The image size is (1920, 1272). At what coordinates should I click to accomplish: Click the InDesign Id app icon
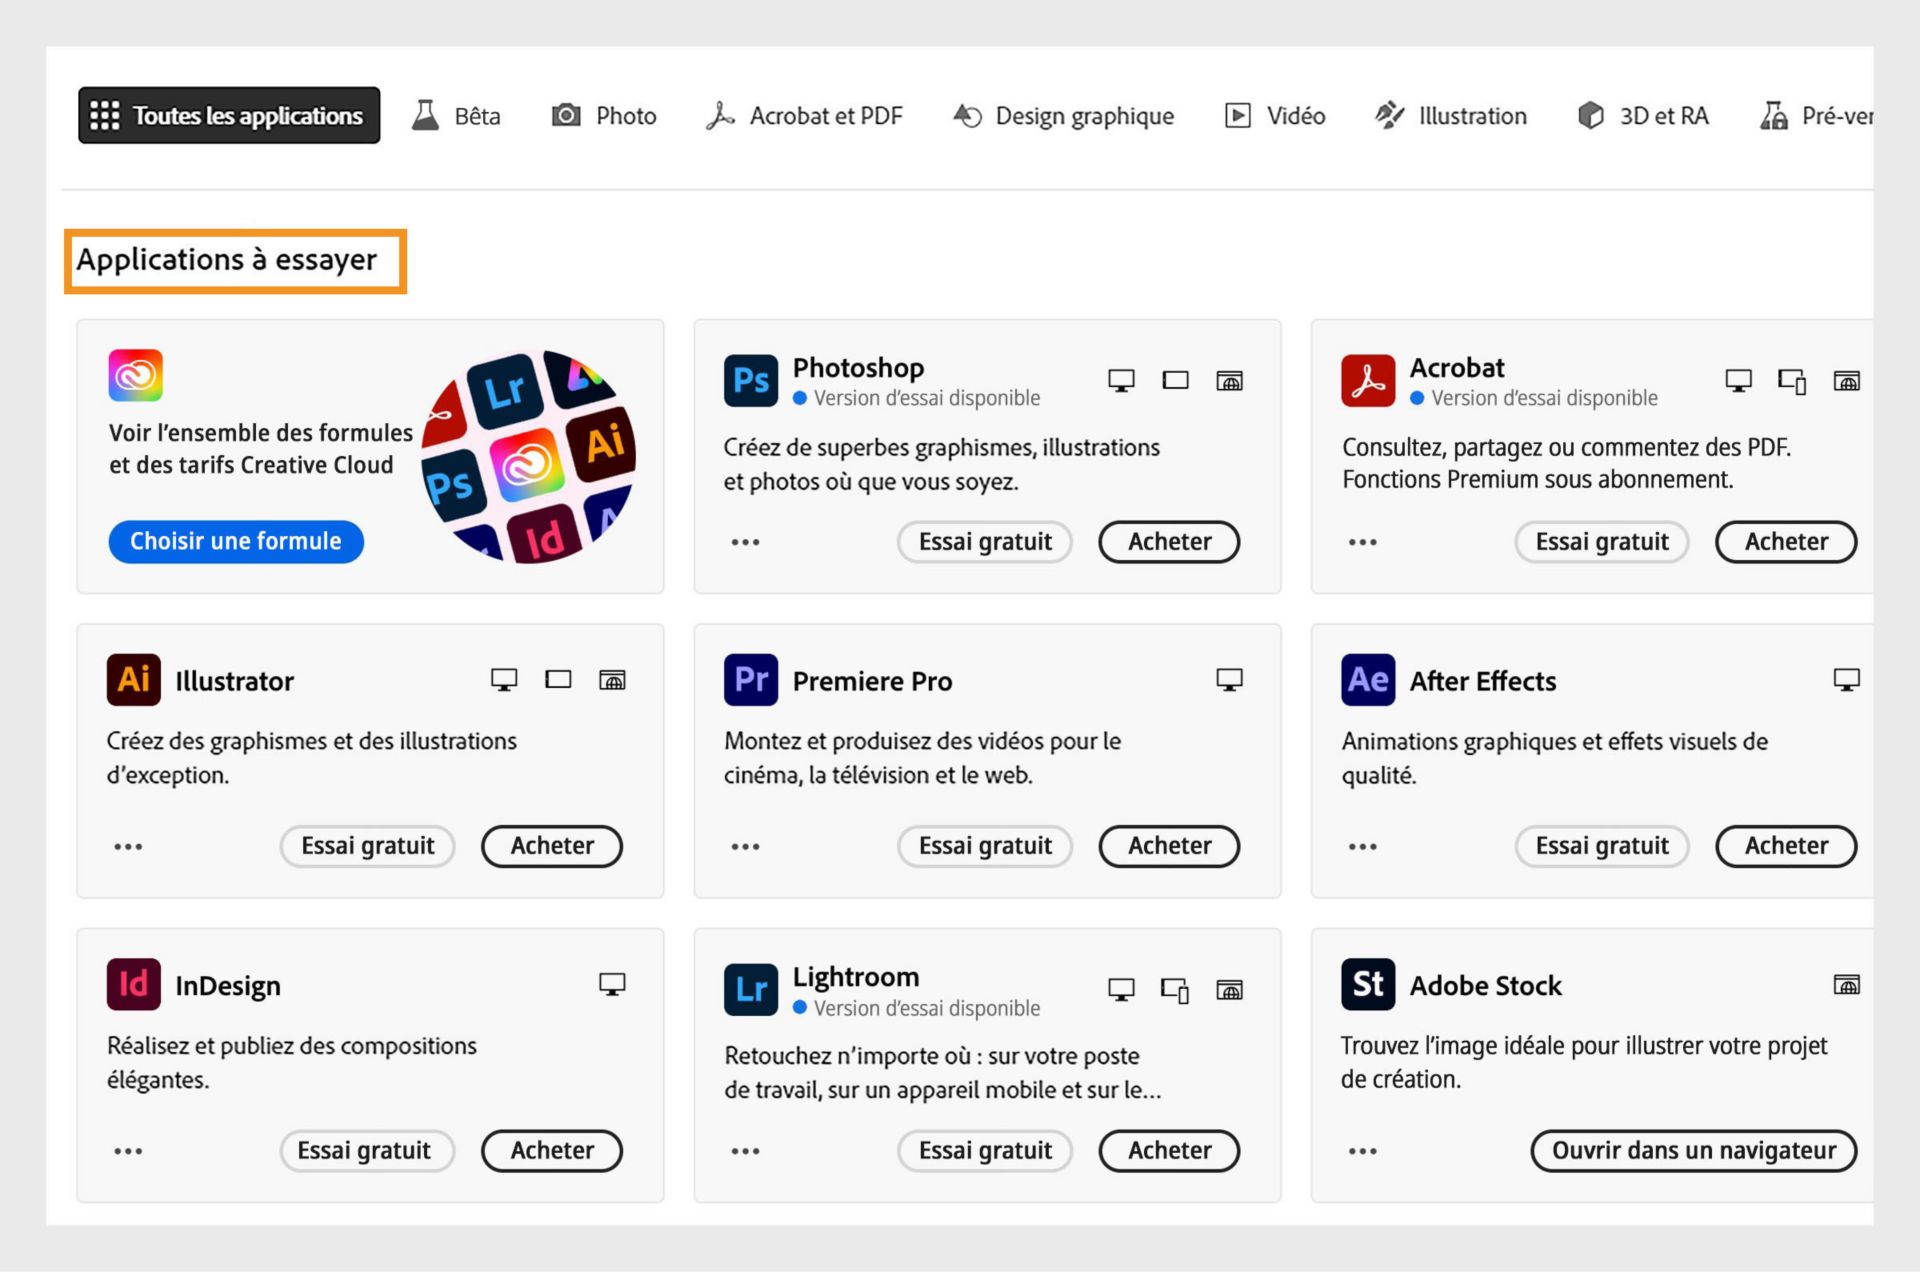tap(134, 984)
